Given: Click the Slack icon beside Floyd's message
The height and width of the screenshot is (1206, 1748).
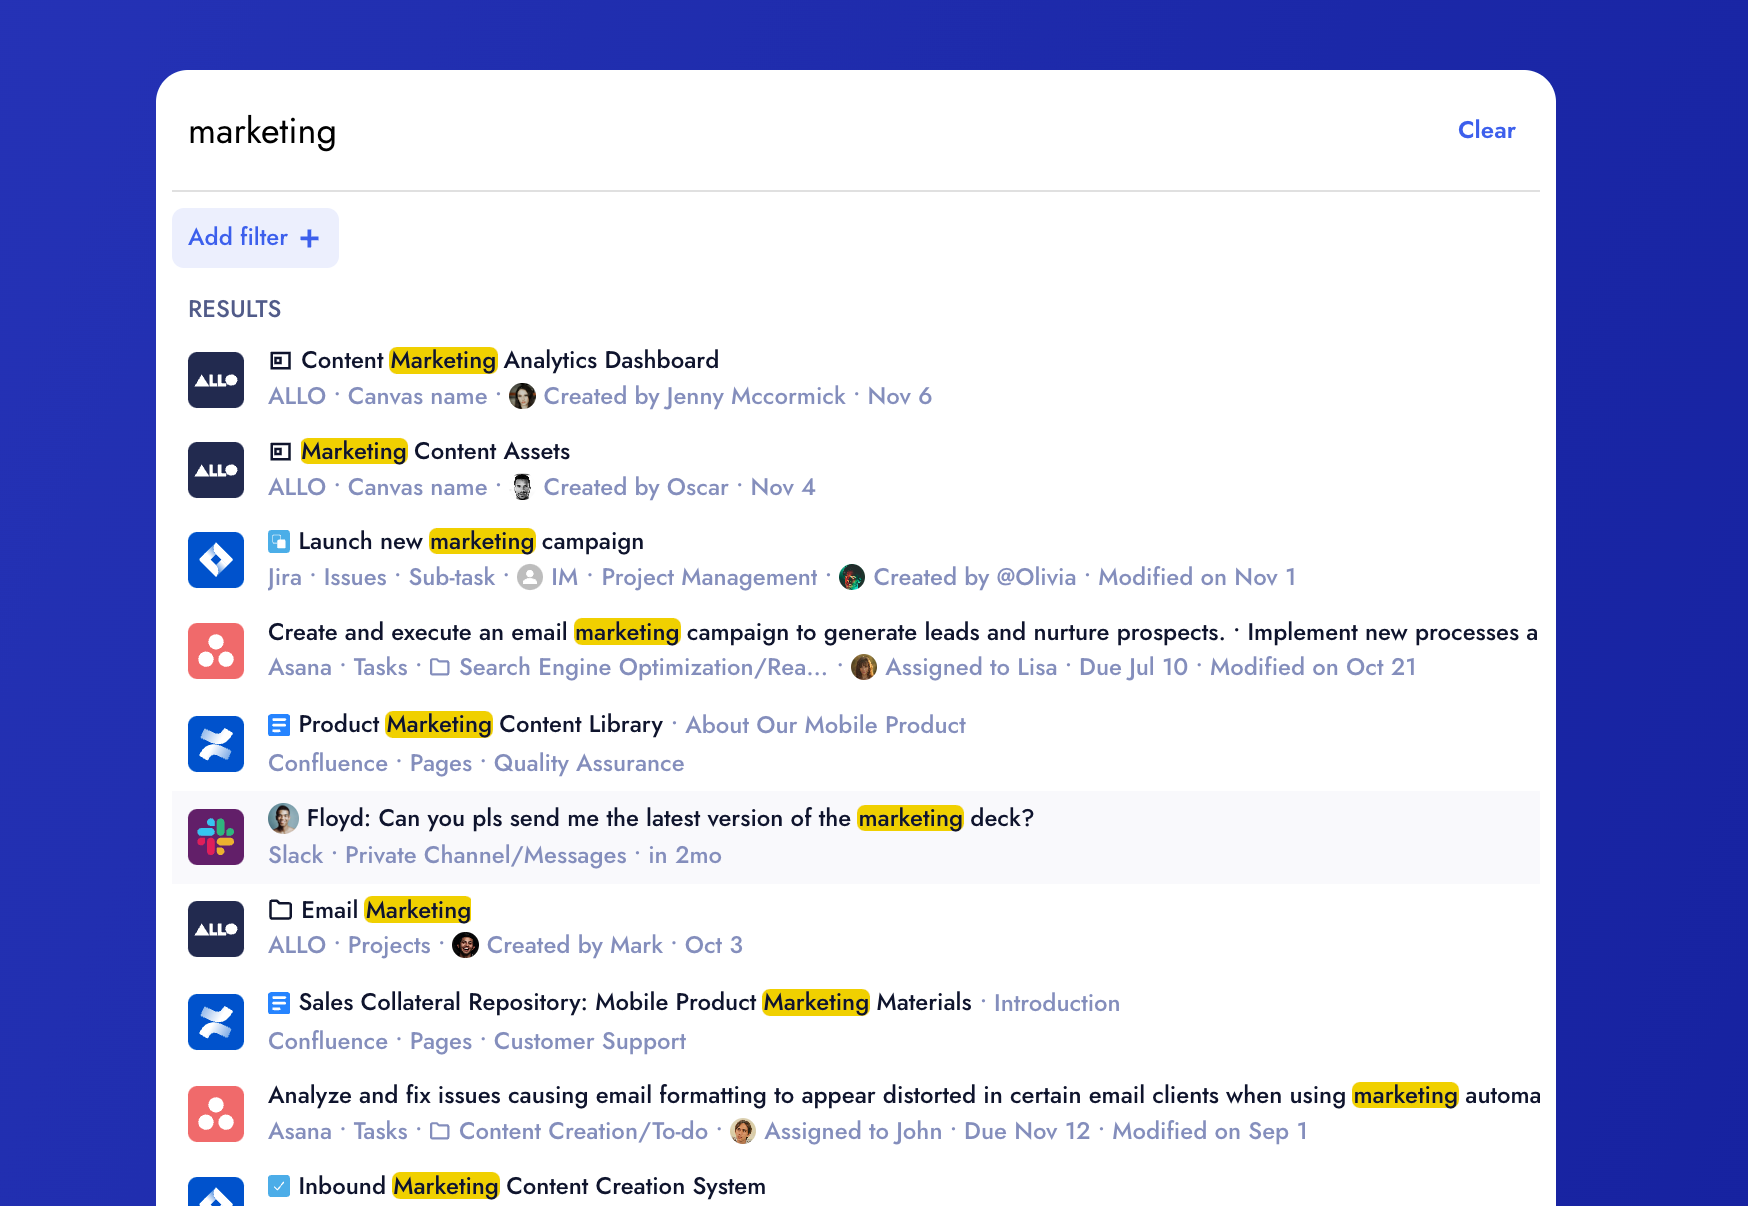Looking at the screenshot, I should point(216,837).
